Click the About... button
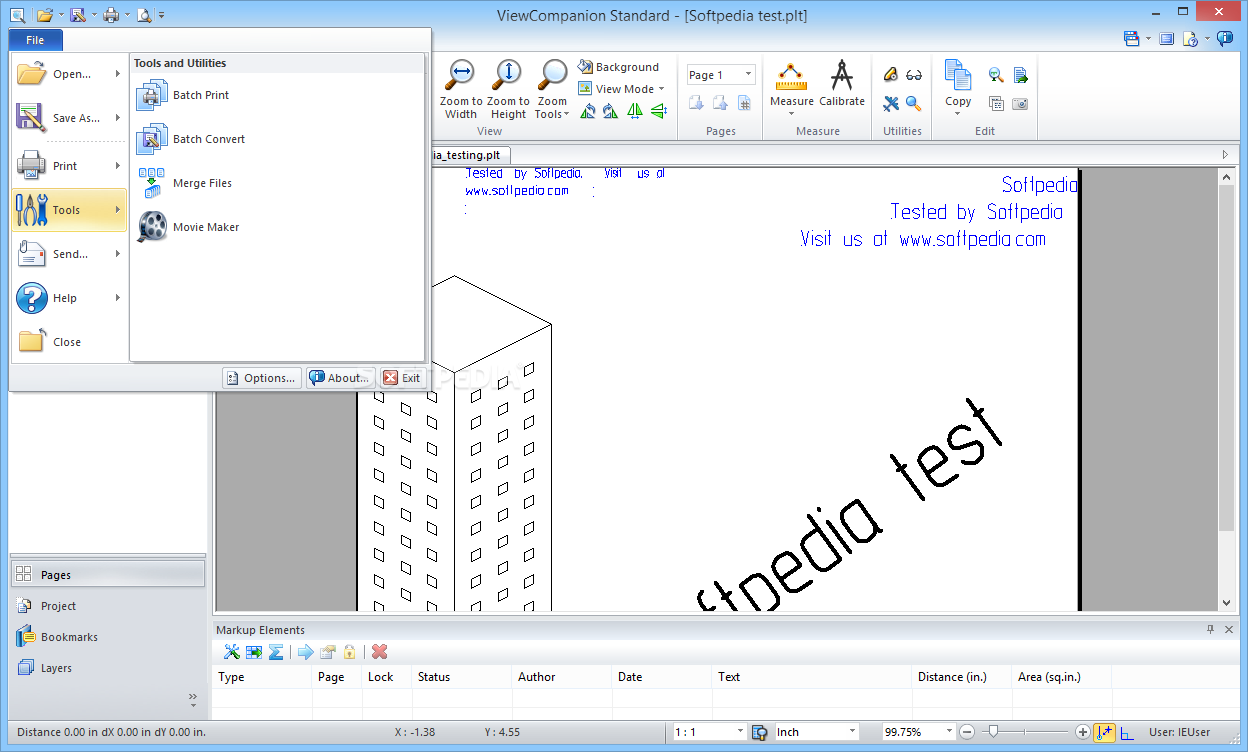The height and width of the screenshot is (752, 1248). tap(341, 378)
